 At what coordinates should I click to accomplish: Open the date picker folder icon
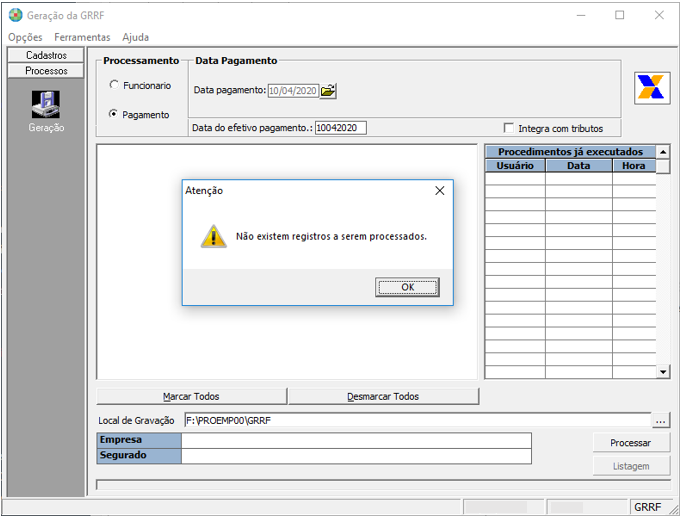pos(328,91)
